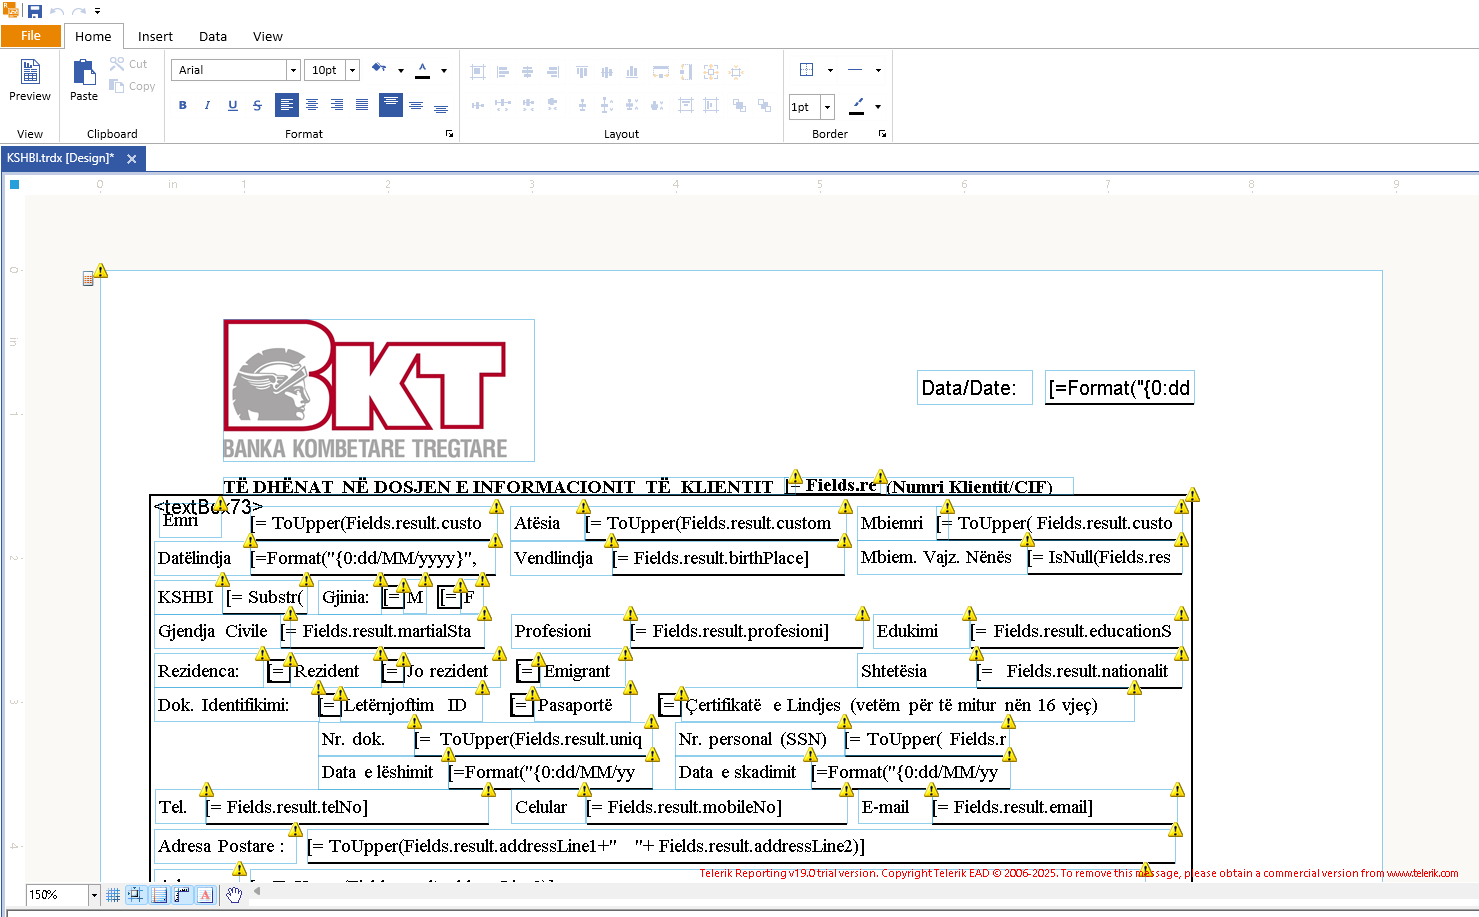Select the BKT bank logo picture
Viewport: 1479px width, 917px height.
click(378, 390)
